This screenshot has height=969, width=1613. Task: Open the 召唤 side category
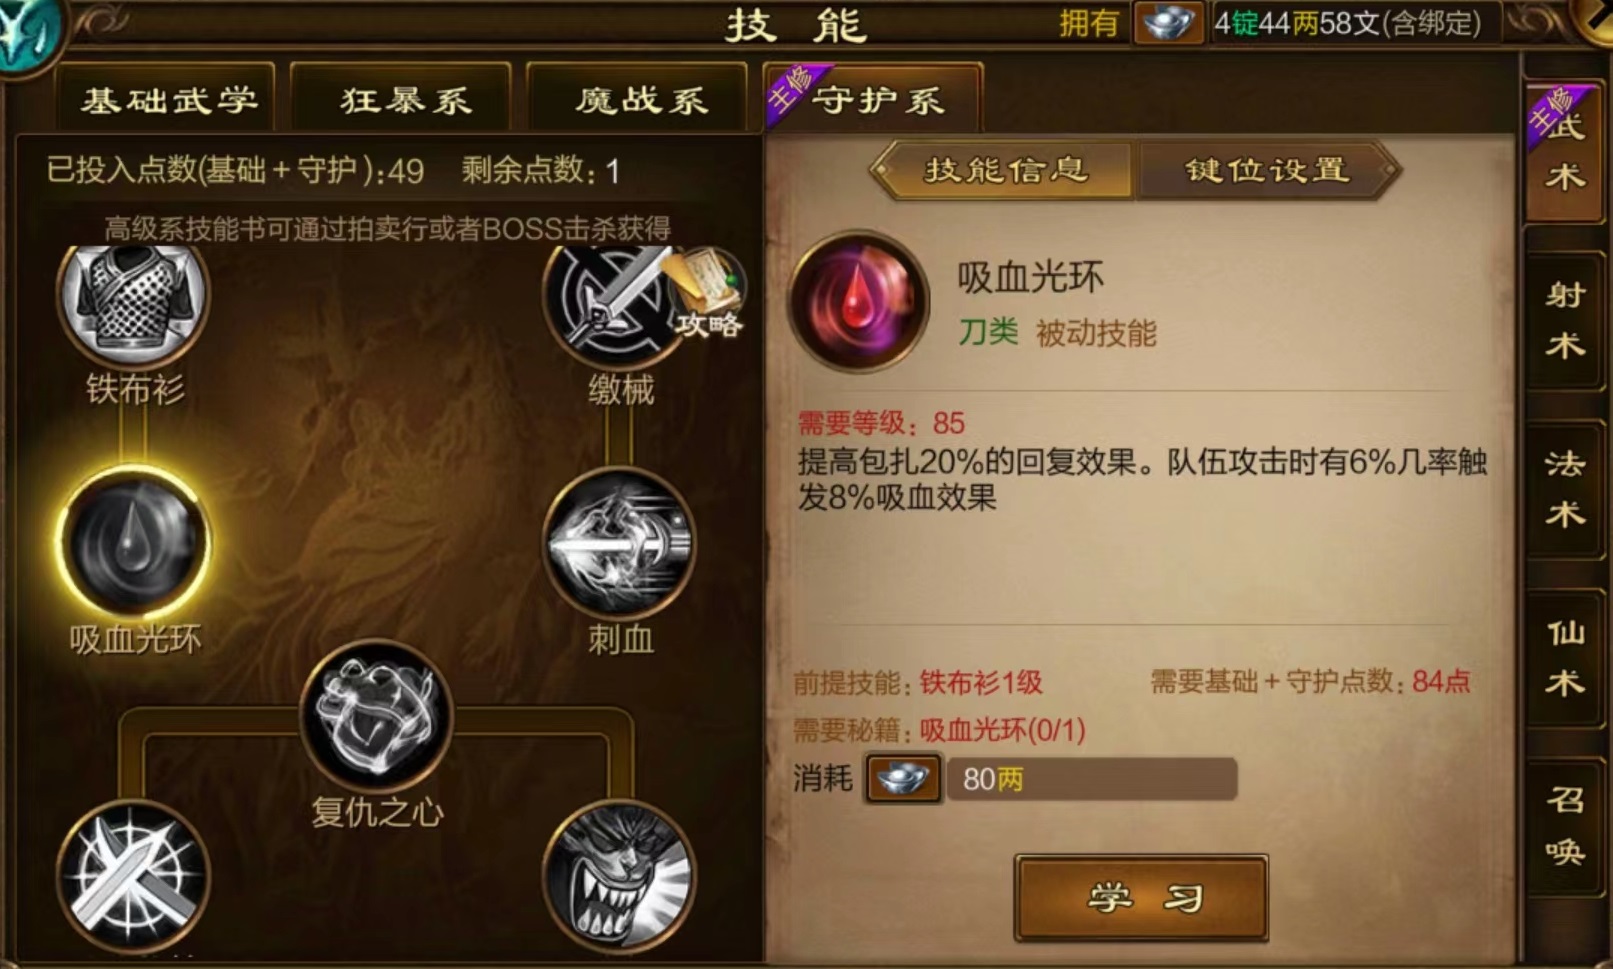(x=1565, y=826)
